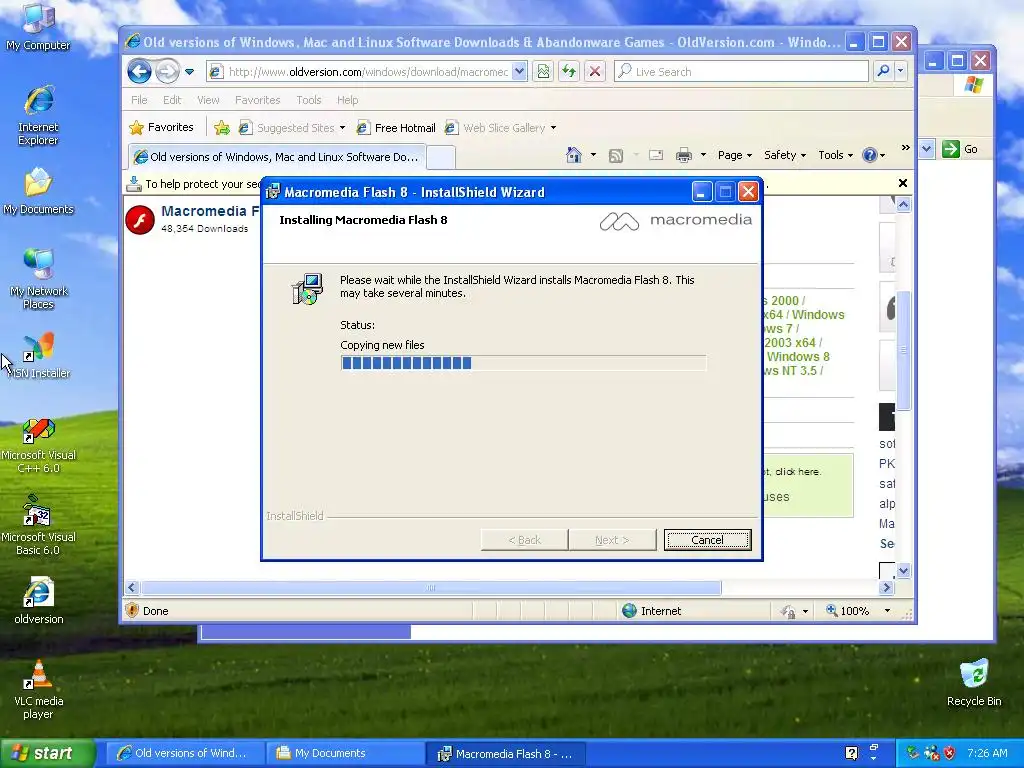
Task: Click the red security shield tray icon
Action: point(950,753)
